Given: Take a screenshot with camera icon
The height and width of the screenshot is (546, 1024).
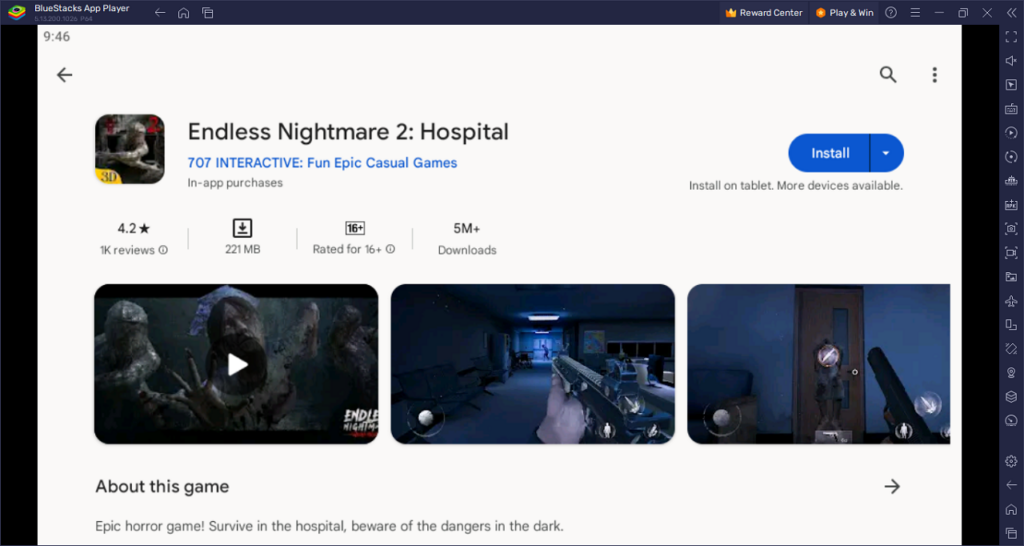Looking at the screenshot, I should tap(1011, 229).
